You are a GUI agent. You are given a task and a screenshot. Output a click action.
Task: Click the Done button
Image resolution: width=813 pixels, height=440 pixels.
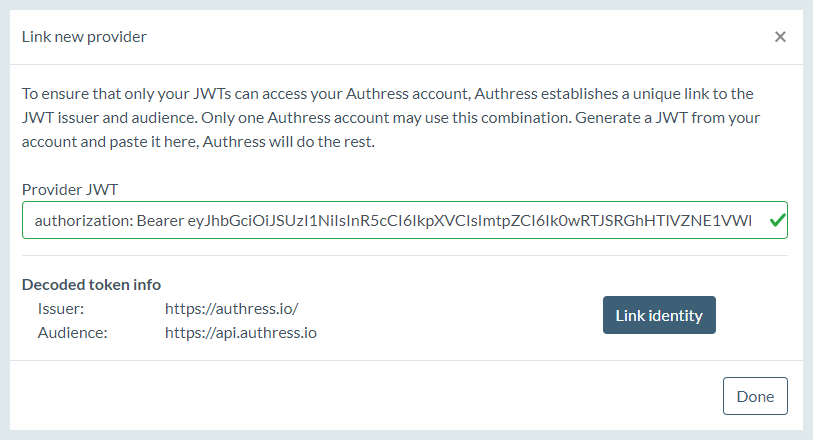pyautogui.click(x=755, y=396)
